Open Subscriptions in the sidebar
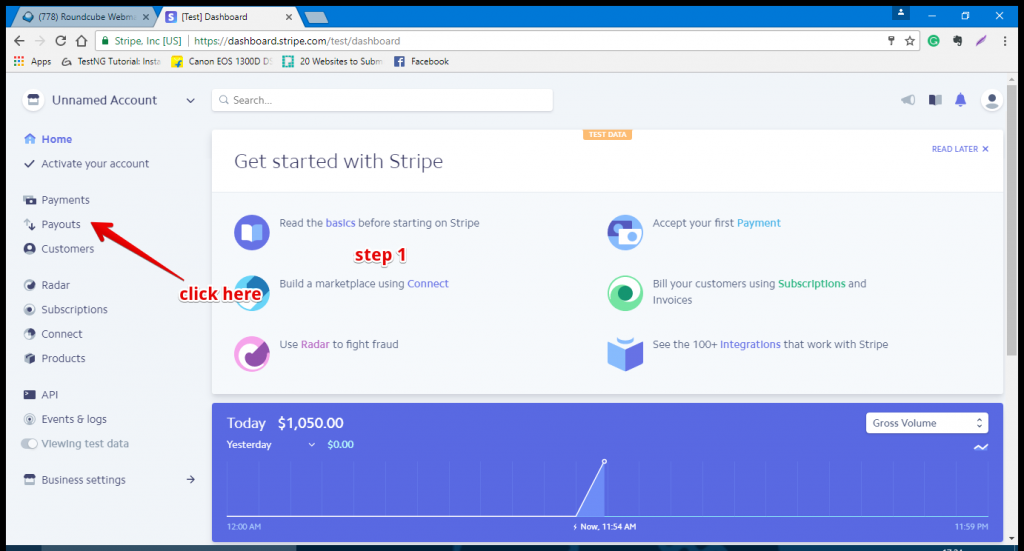Image resolution: width=1024 pixels, height=551 pixels. tap(65, 309)
